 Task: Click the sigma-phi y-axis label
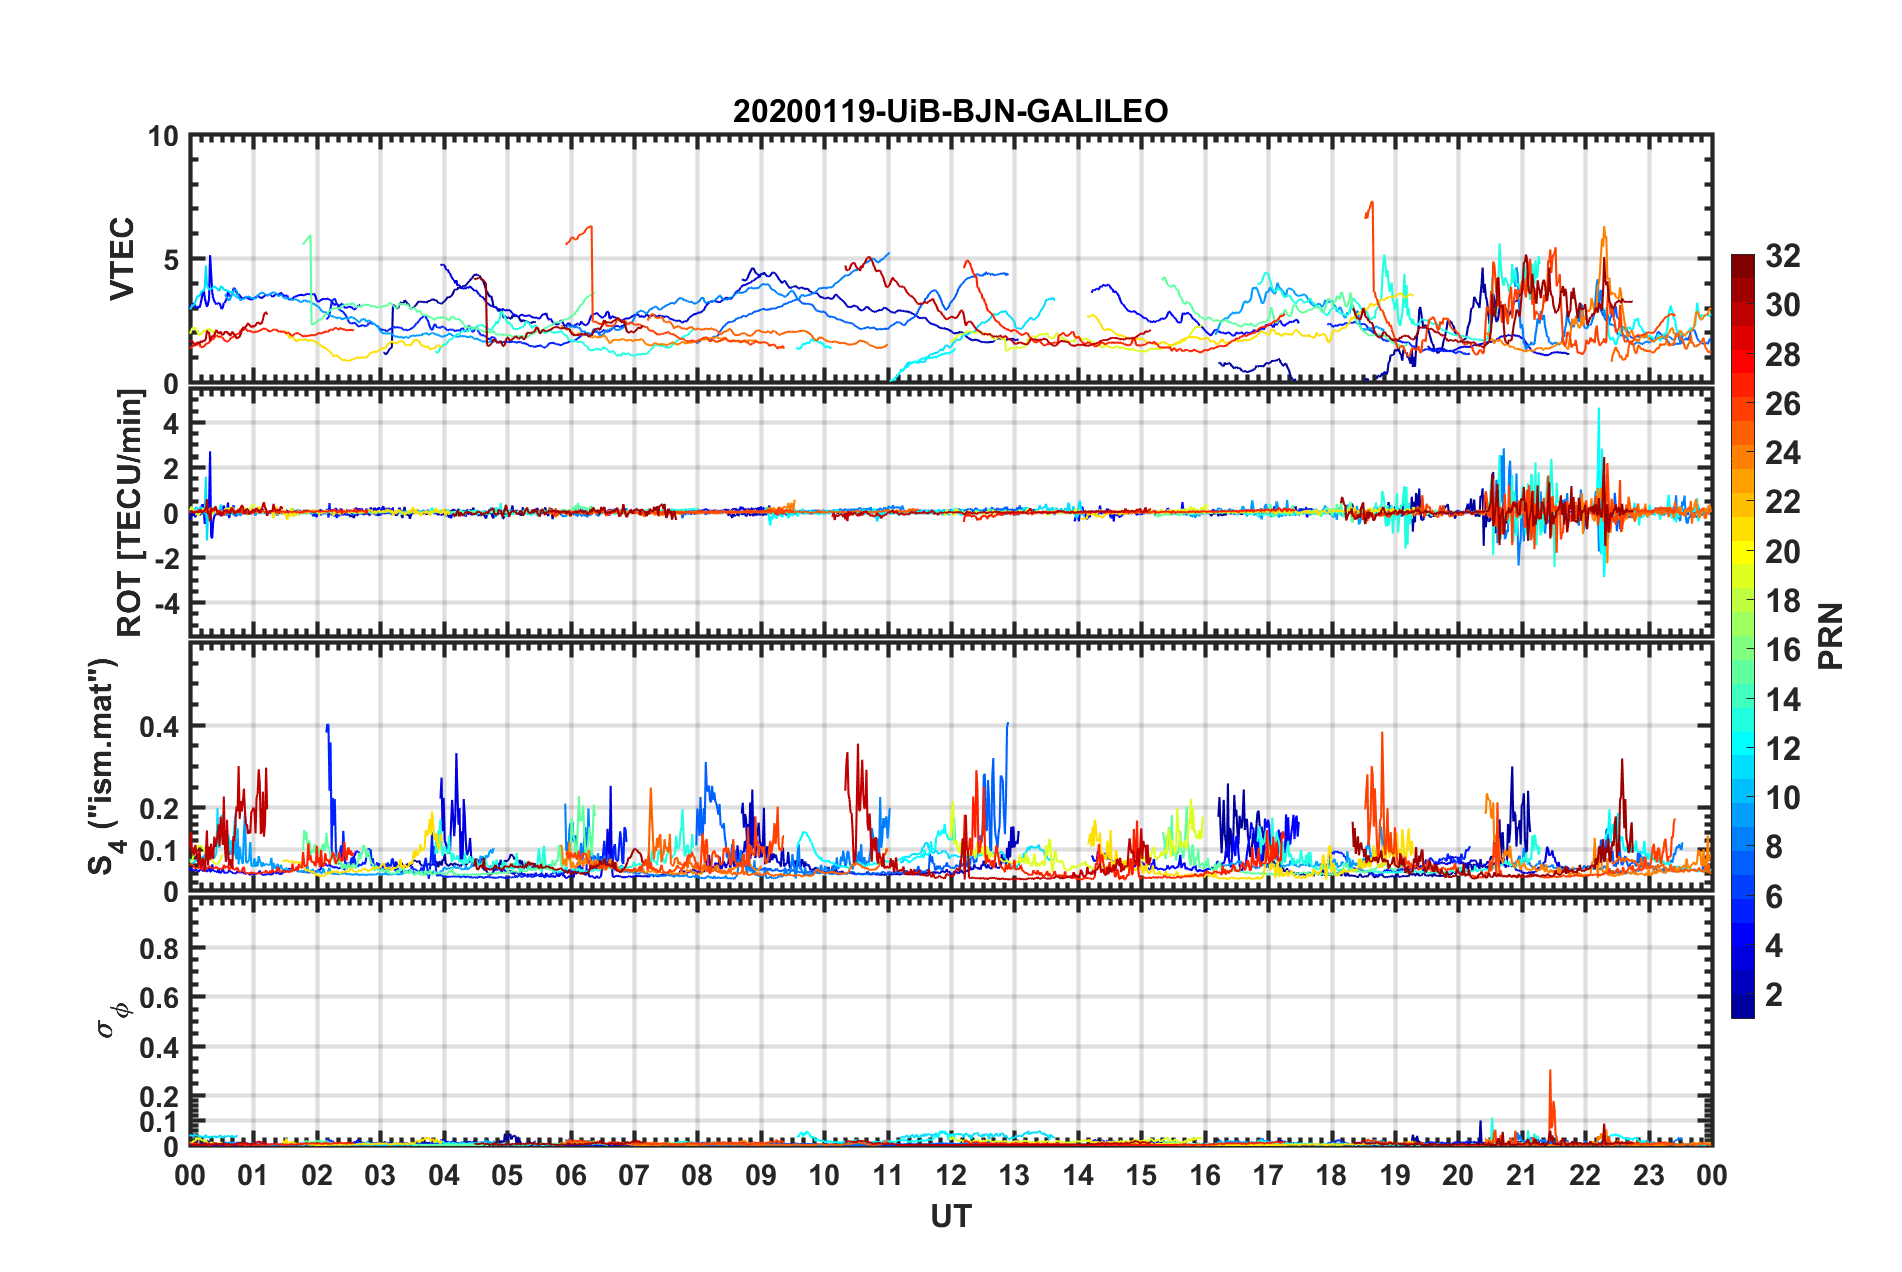pyautogui.click(x=112, y=1020)
